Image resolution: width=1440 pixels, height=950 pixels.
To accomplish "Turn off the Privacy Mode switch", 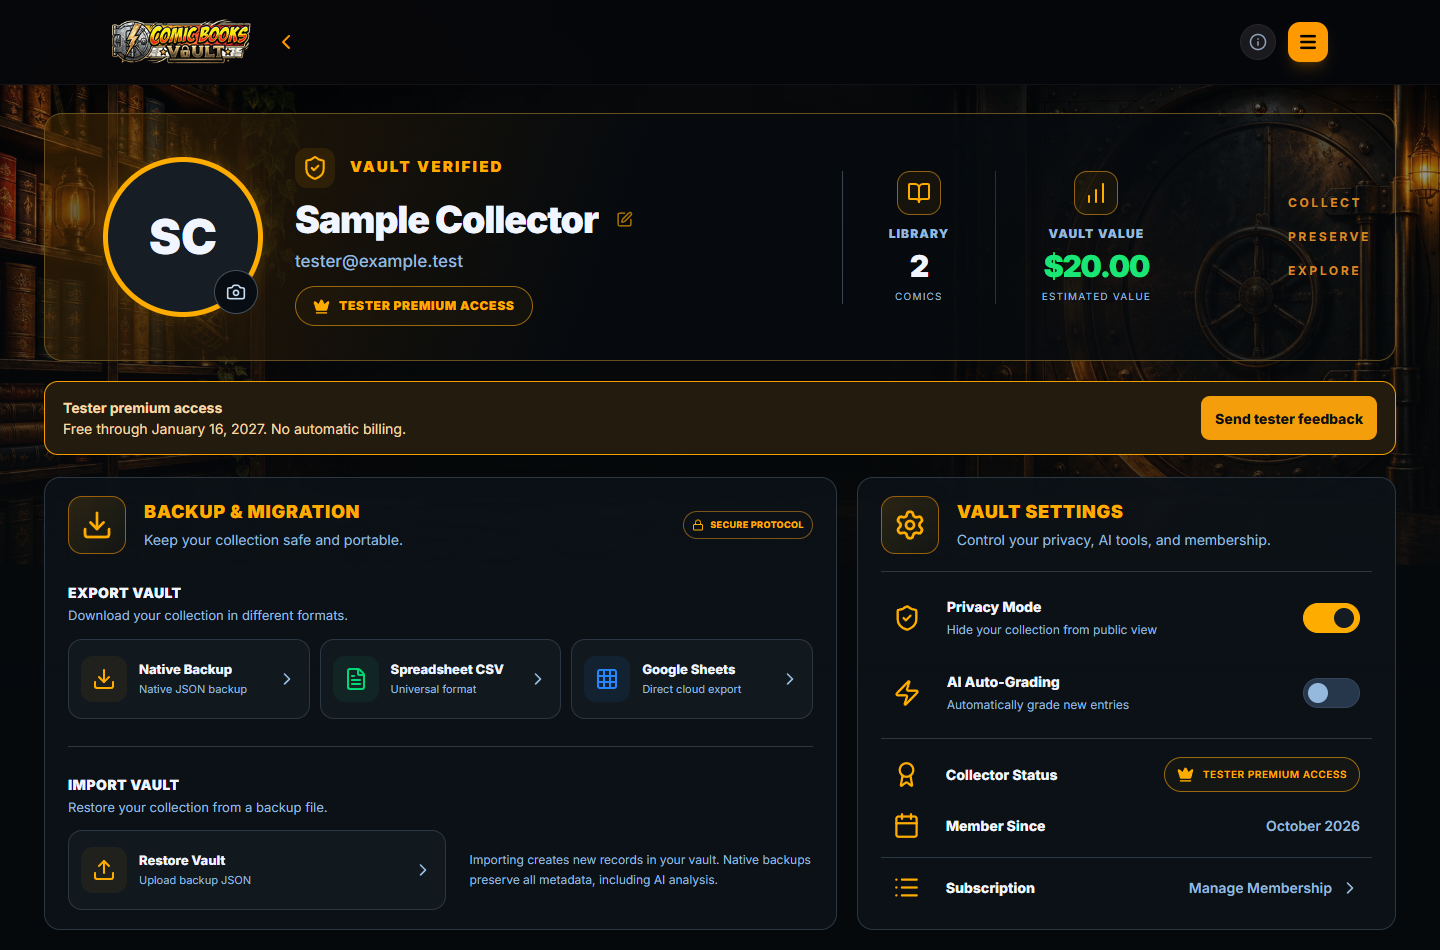I will [x=1331, y=618].
